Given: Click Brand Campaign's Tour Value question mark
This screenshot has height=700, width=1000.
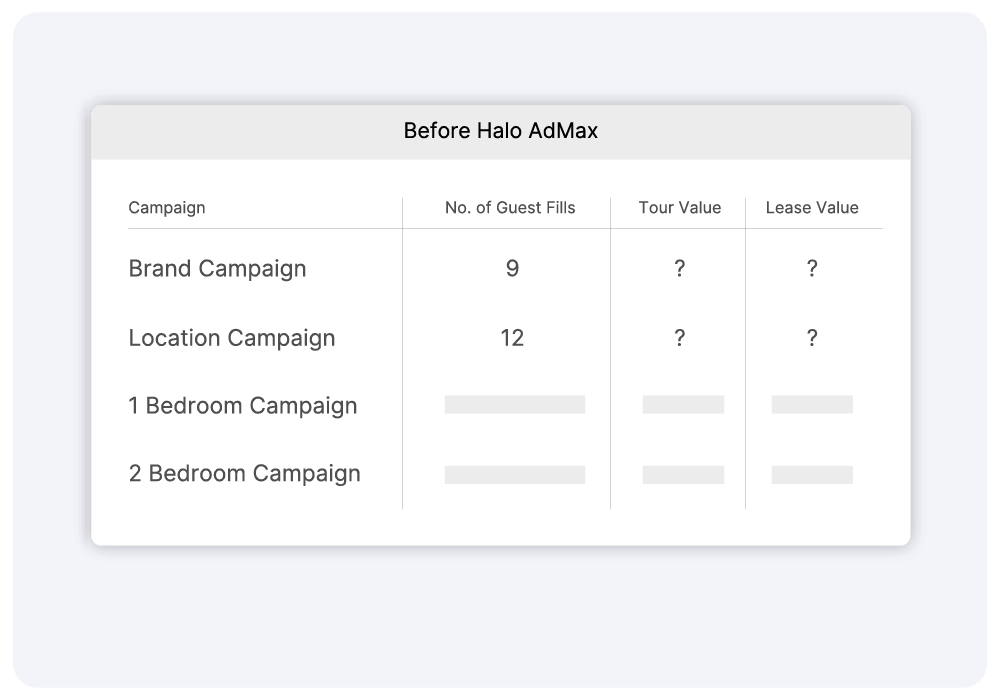Looking at the screenshot, I should click(x=679, y=268).
